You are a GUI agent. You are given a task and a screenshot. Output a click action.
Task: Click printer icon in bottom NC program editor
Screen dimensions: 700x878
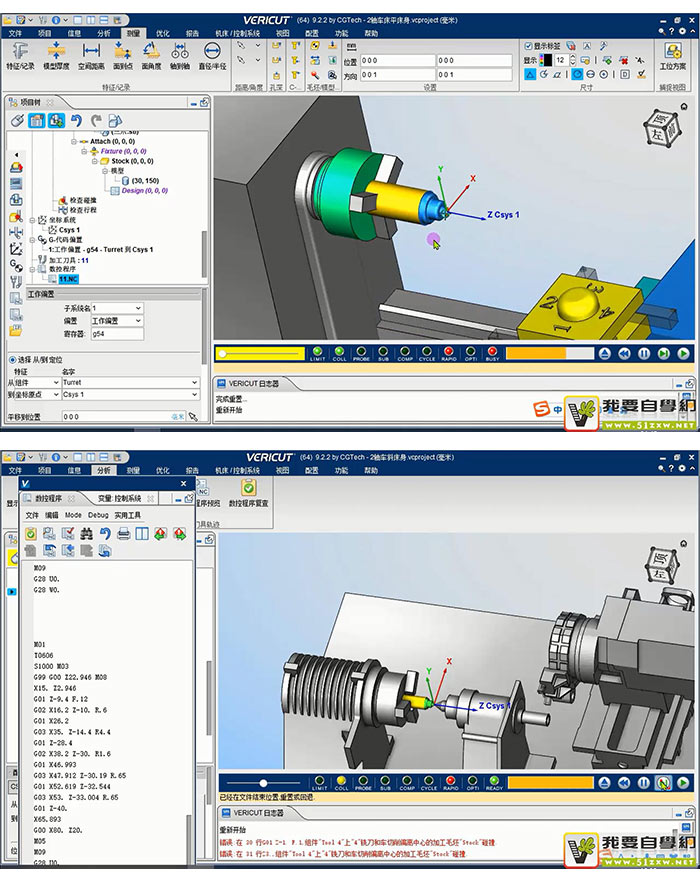coord(124,534)
